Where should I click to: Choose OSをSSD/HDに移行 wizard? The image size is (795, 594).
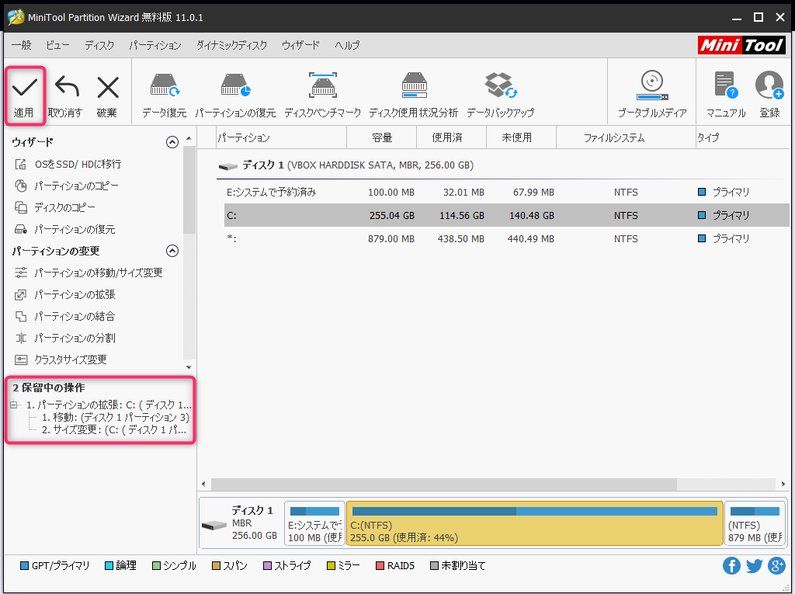coord(67,164)
